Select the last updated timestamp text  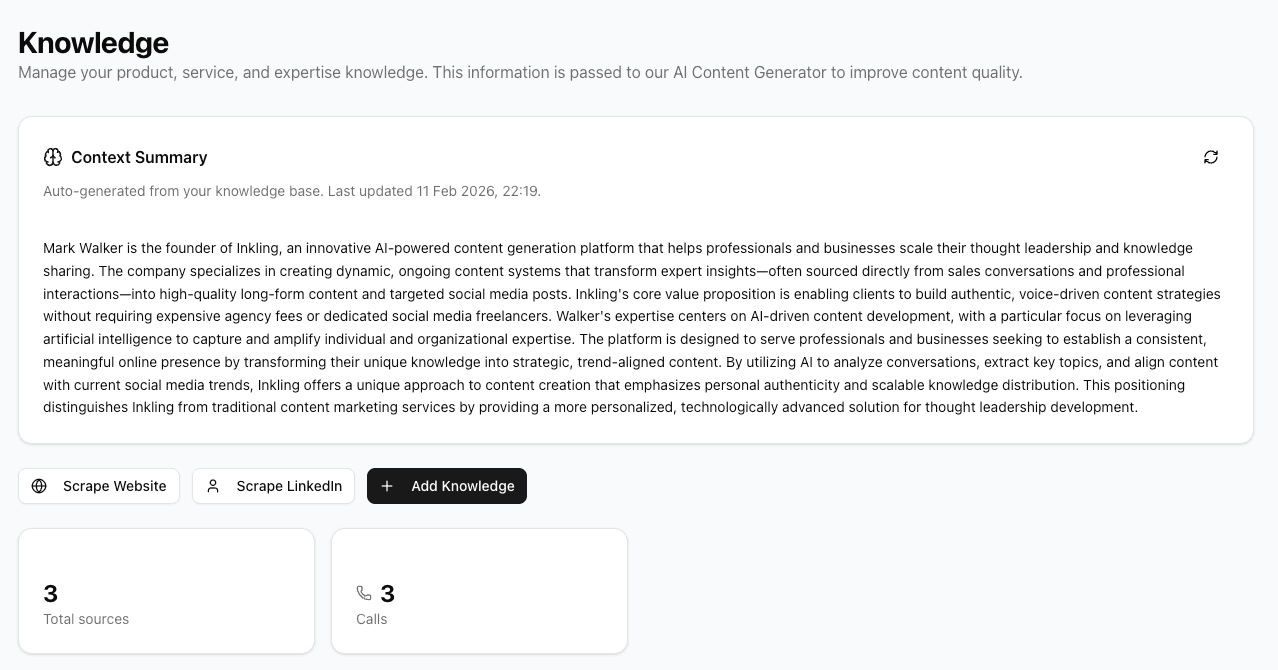(292, 191)
